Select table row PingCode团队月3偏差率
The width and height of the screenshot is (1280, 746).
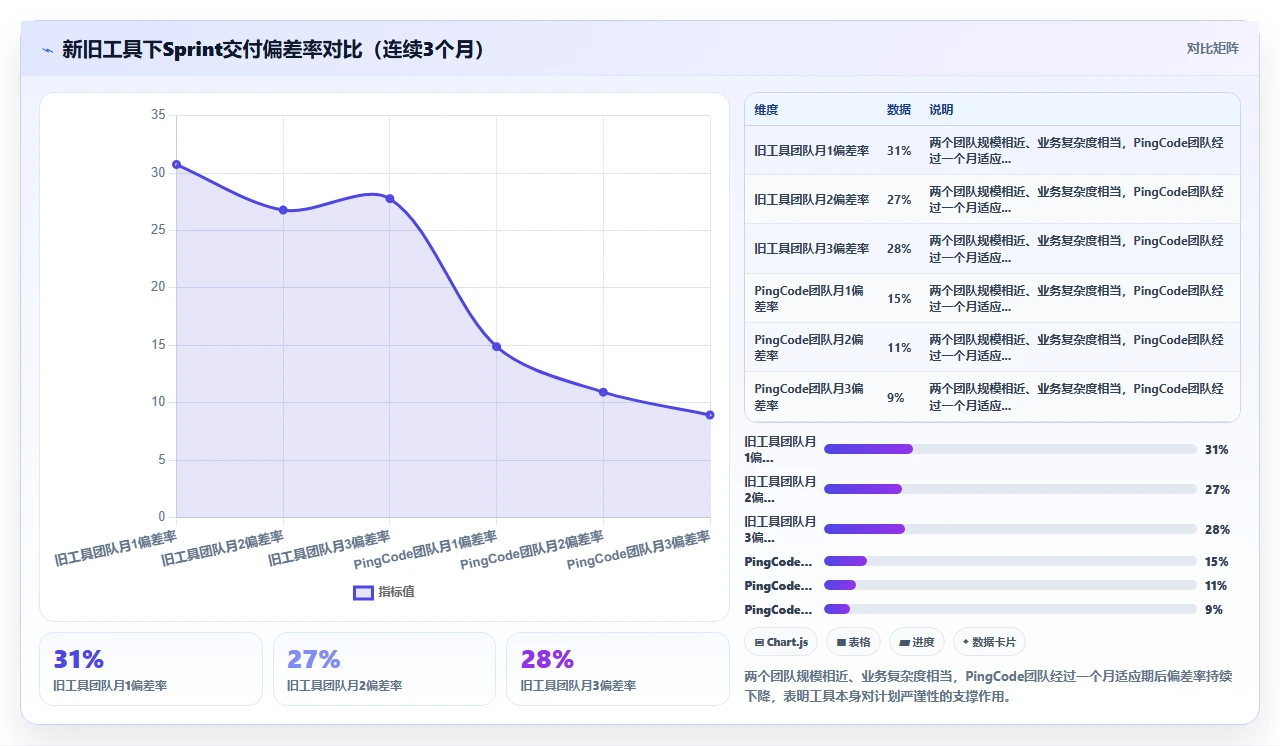(x=992, y=397)
